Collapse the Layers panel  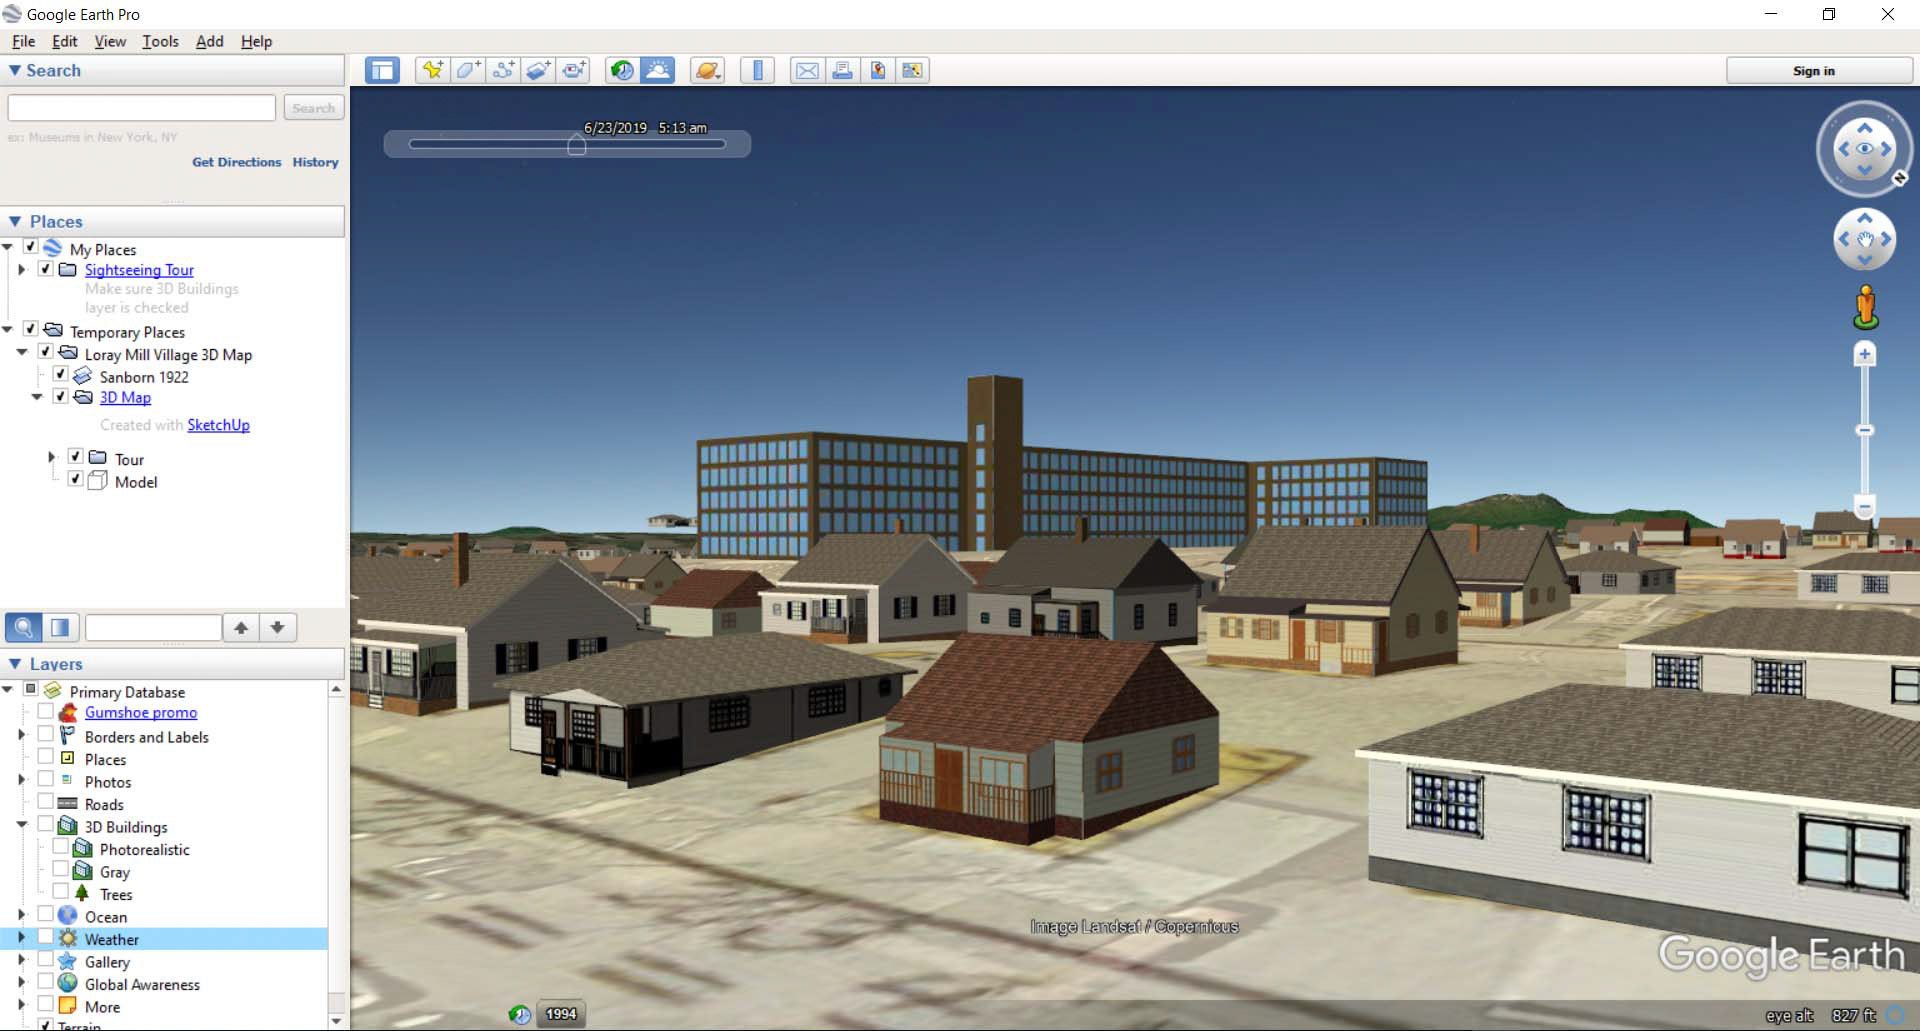point(15,663)
